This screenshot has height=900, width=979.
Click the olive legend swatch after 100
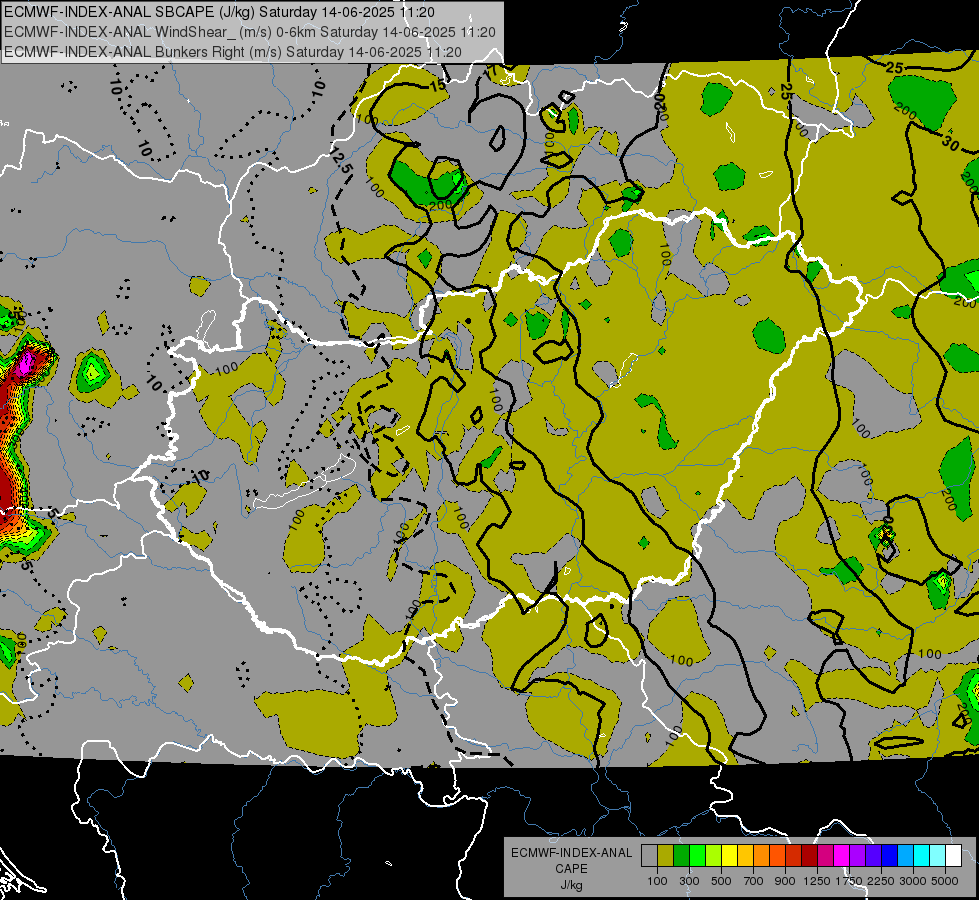coord(666,856)
